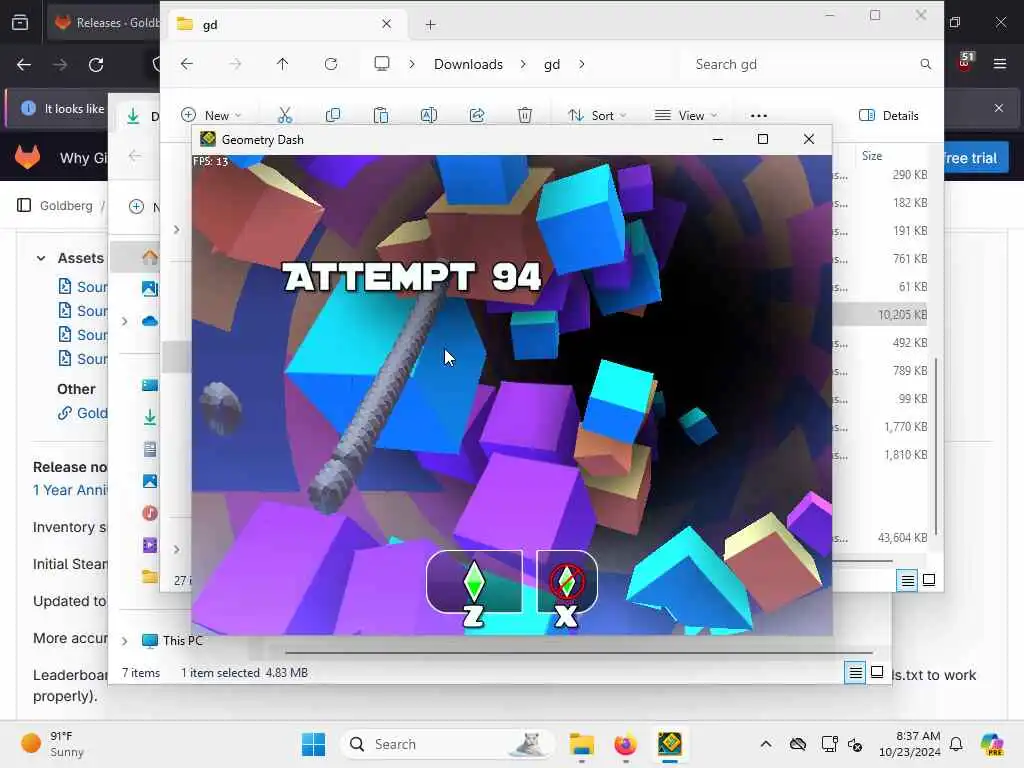
Task: Open the Copilot icon in the taskbar corner
Action: [x=992, y=744]
